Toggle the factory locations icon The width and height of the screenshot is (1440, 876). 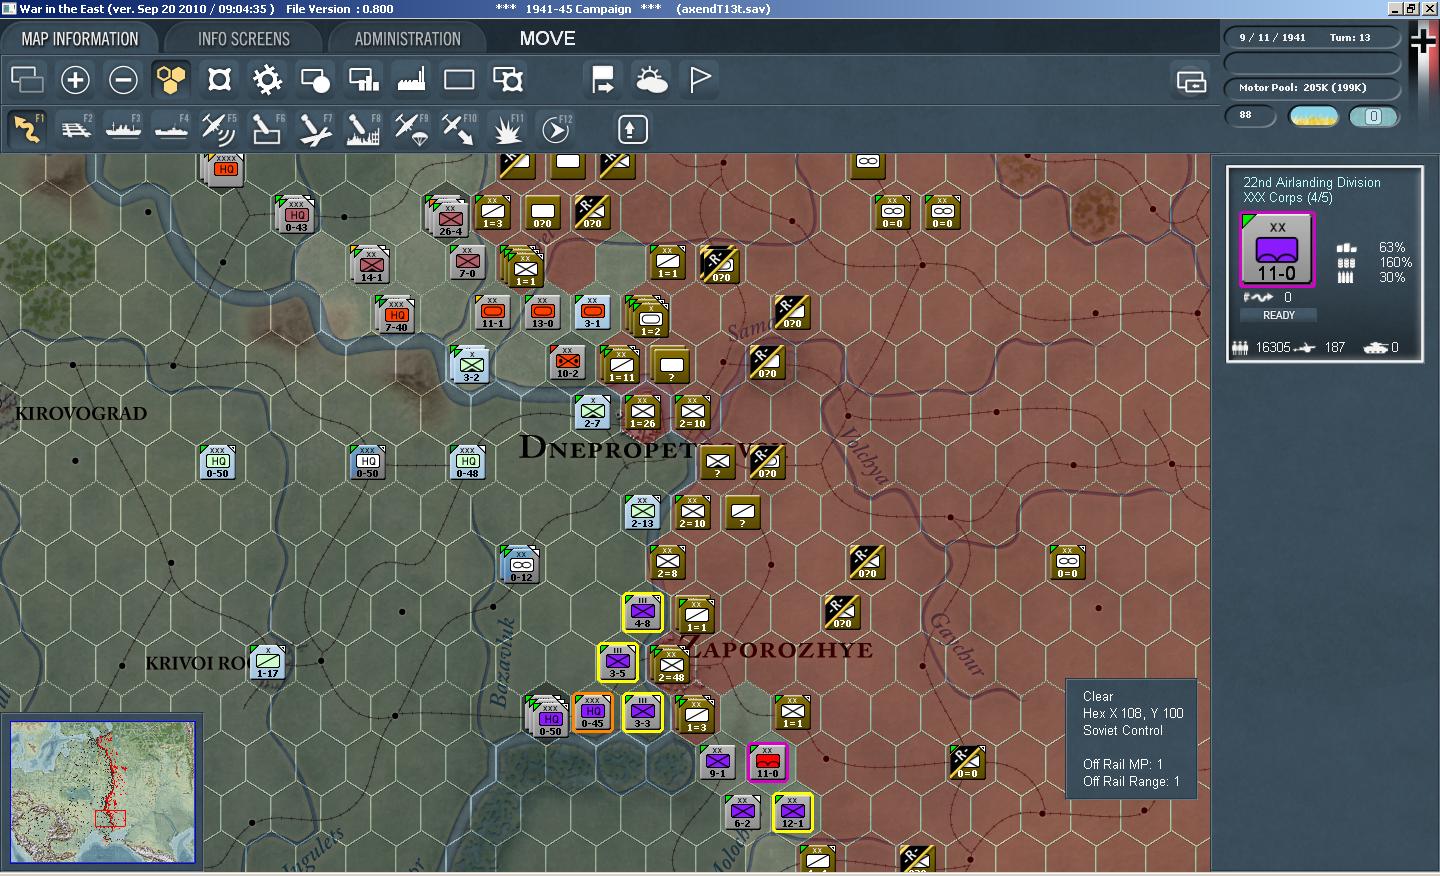[411, 80]
